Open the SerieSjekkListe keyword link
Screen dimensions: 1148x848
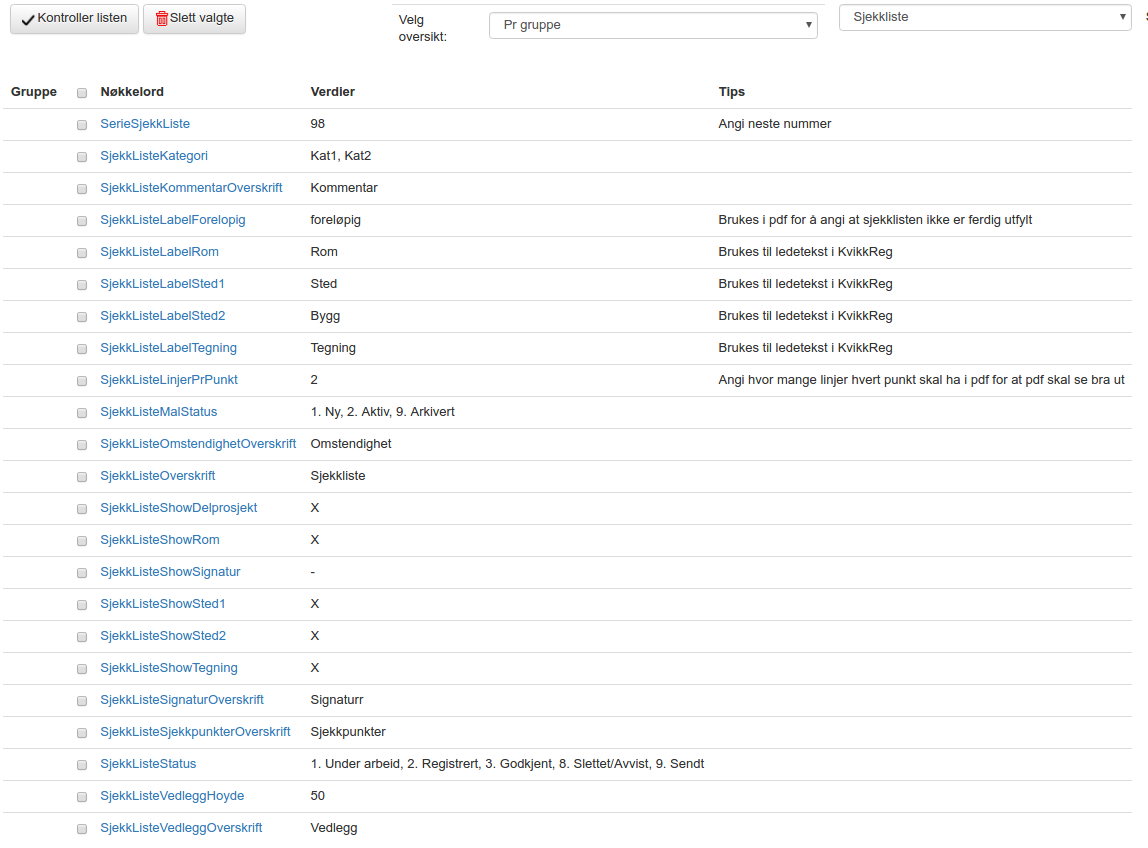145,124
